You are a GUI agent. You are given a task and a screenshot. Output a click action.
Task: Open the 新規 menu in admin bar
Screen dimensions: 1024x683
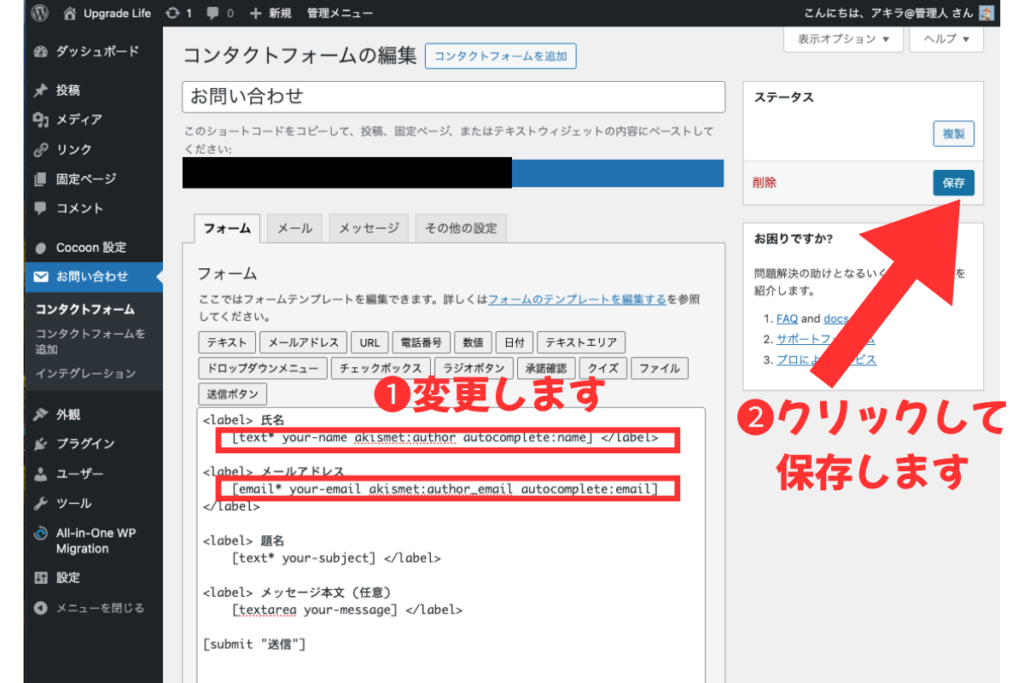tap(271, 13)
